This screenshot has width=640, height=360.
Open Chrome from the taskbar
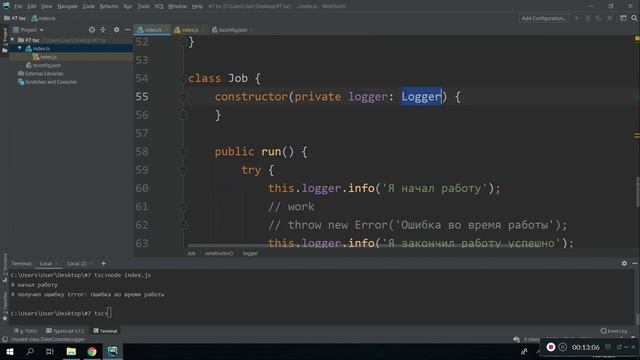(x=91, y=351)
